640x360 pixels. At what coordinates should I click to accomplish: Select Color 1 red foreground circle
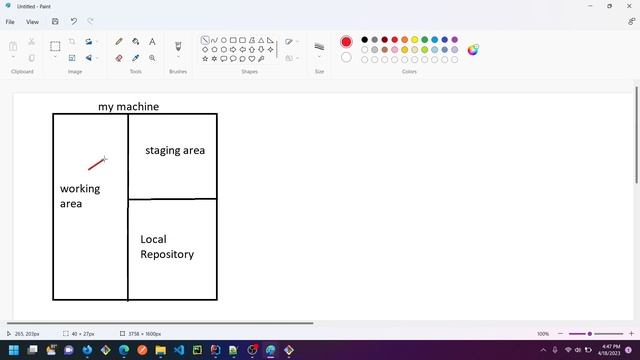pyautogui.click(x=346, y=42)
